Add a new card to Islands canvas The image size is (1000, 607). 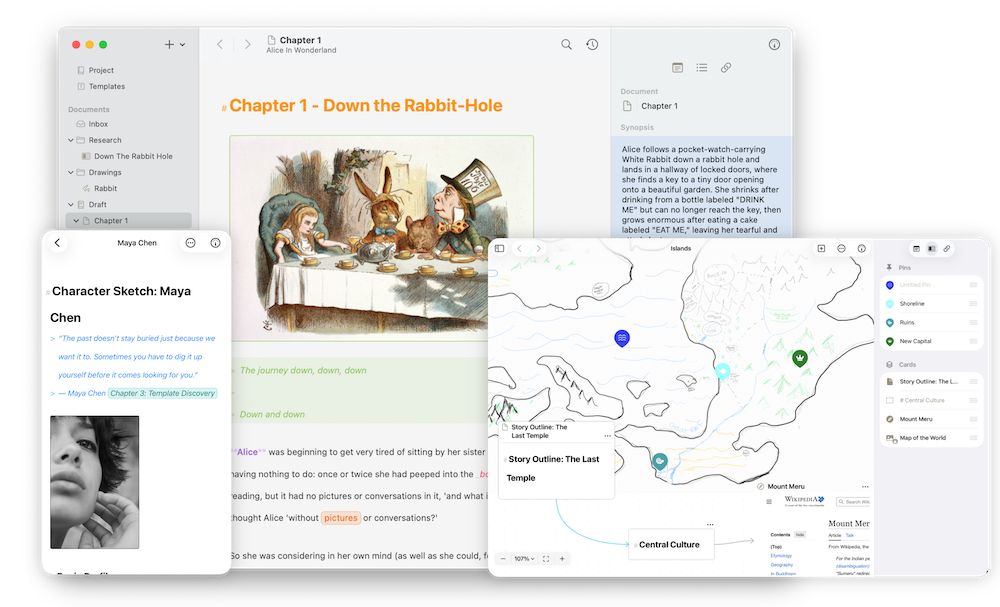821,249
